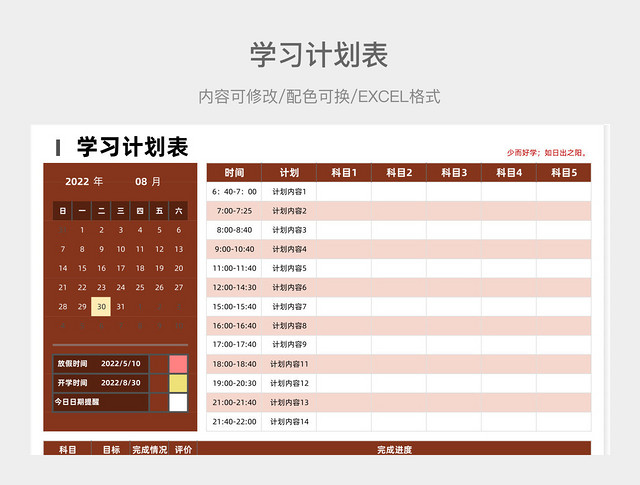Click the 12:00-14:30 time cell
Viewport: 640px width, 485px height.
234,287
